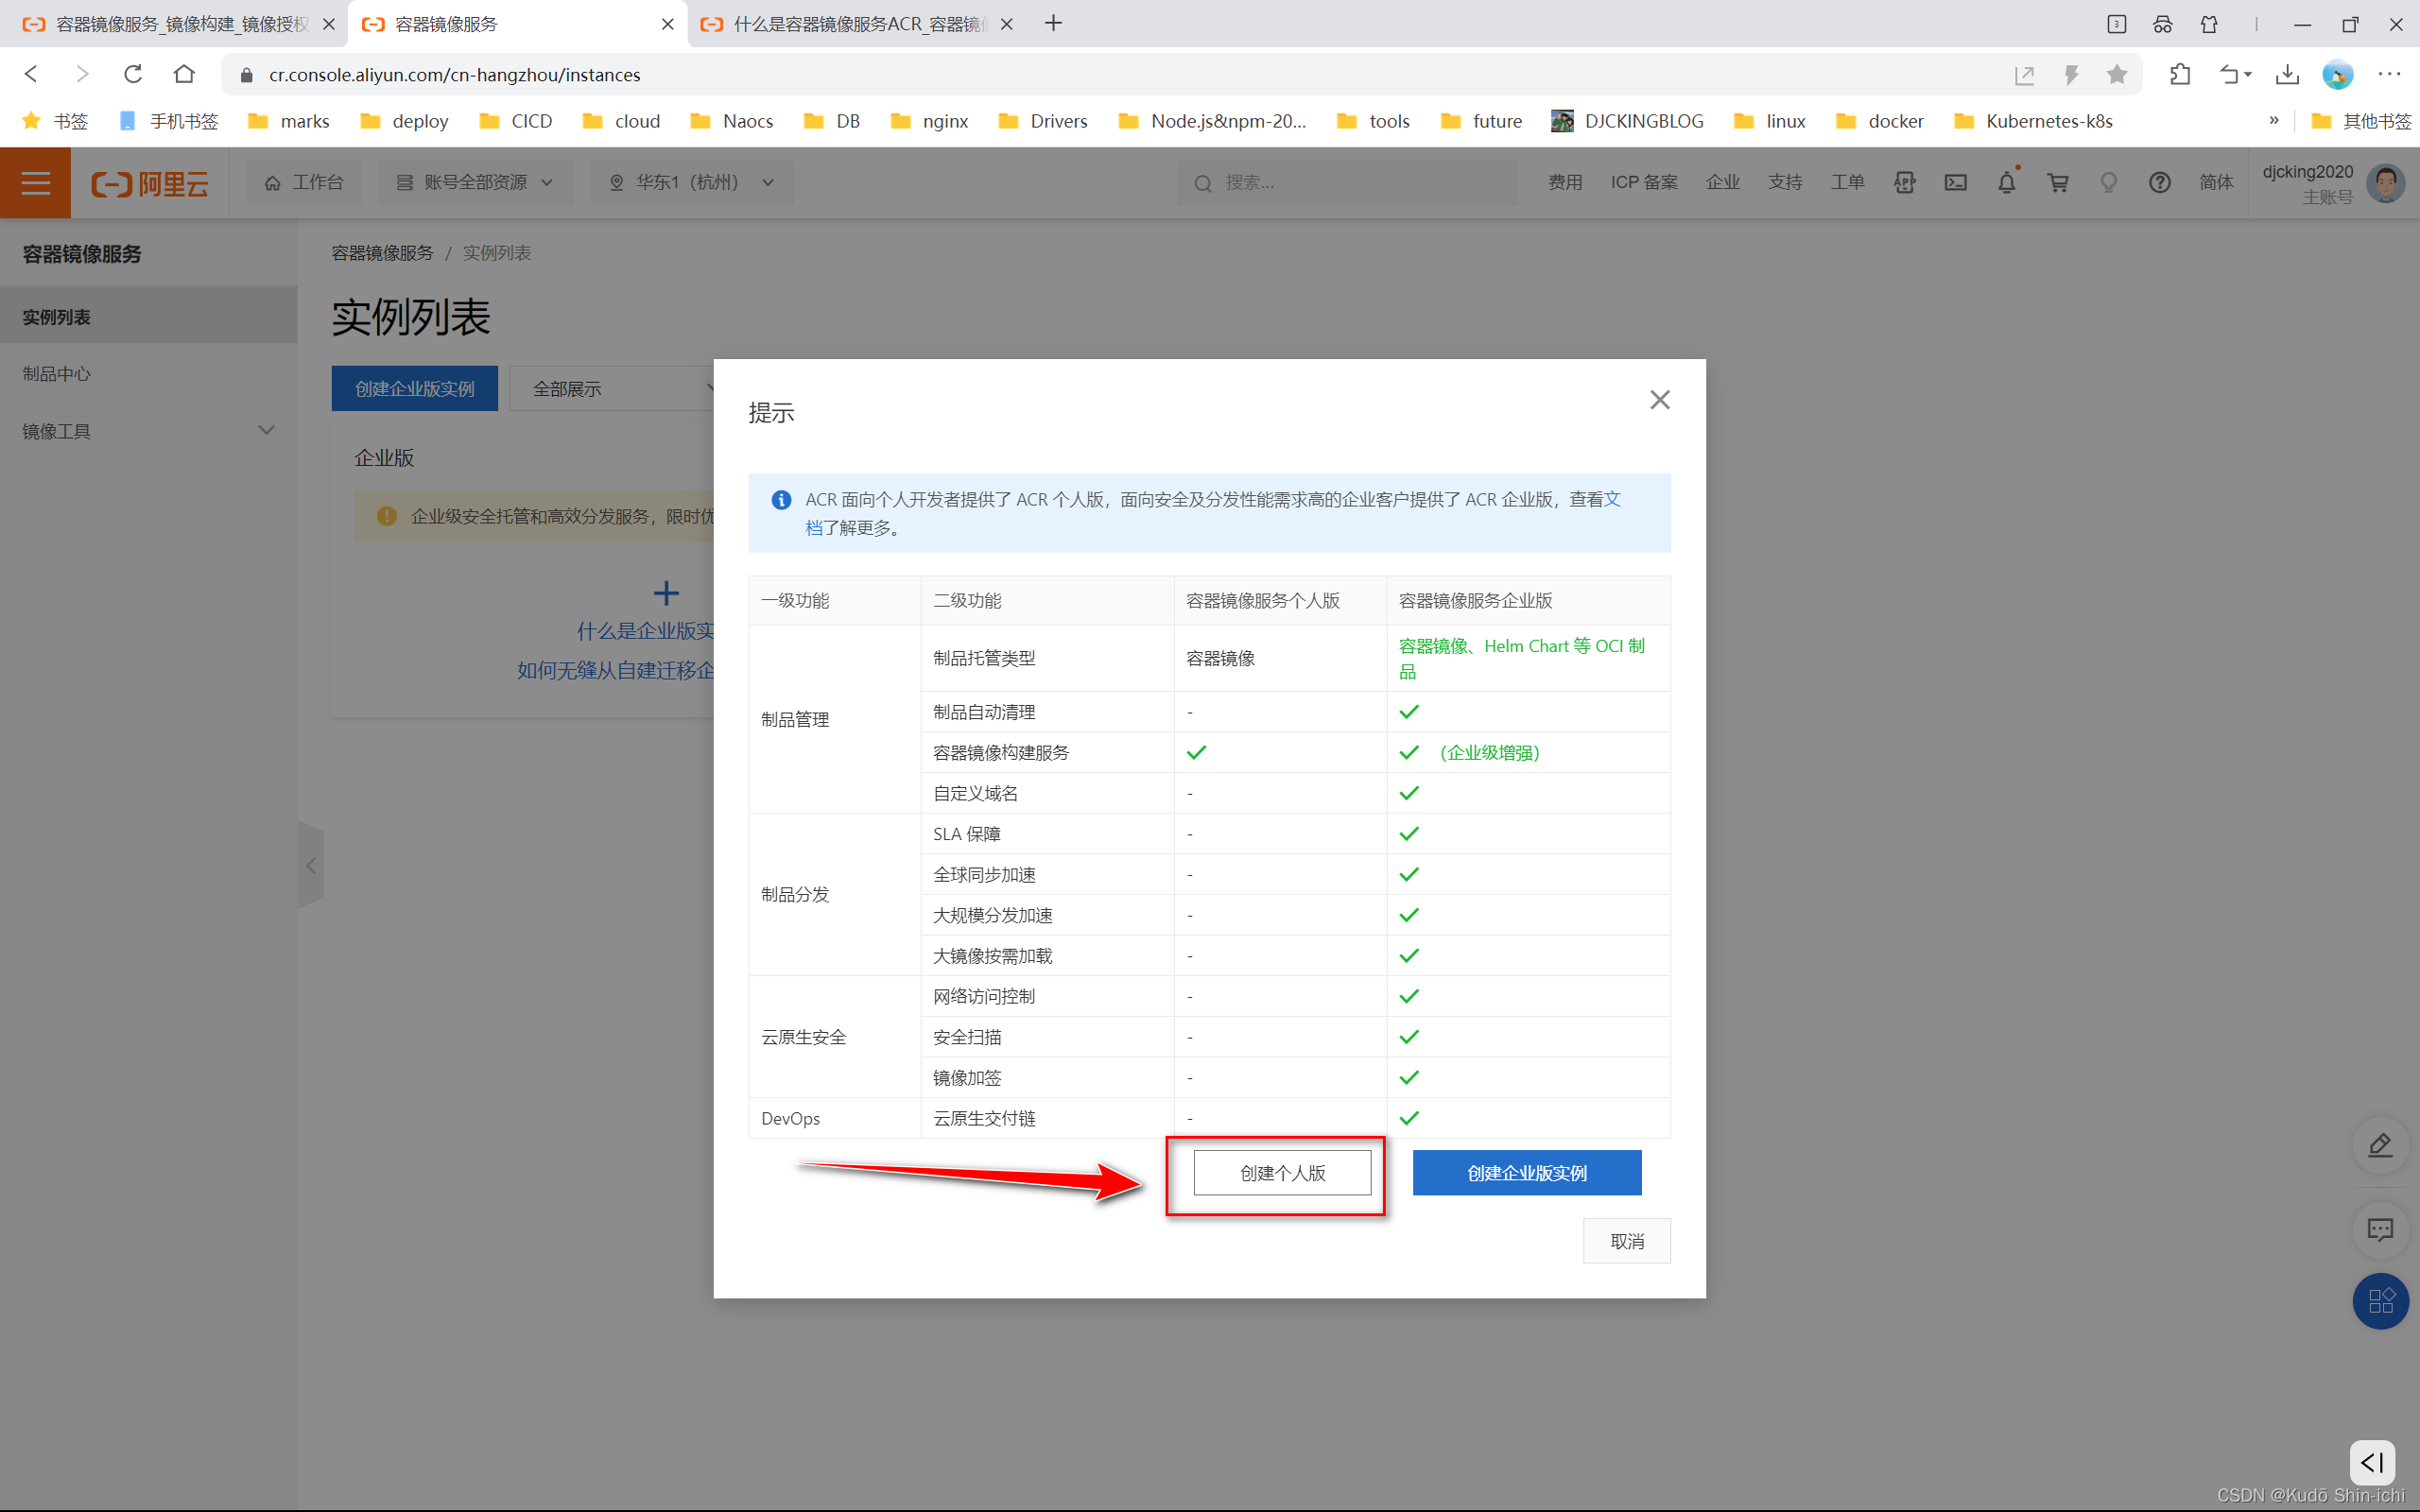The height and width of the screenshot is (1512, 2420).
Task: Click the help question mark icon
Action: [2159, 182]
